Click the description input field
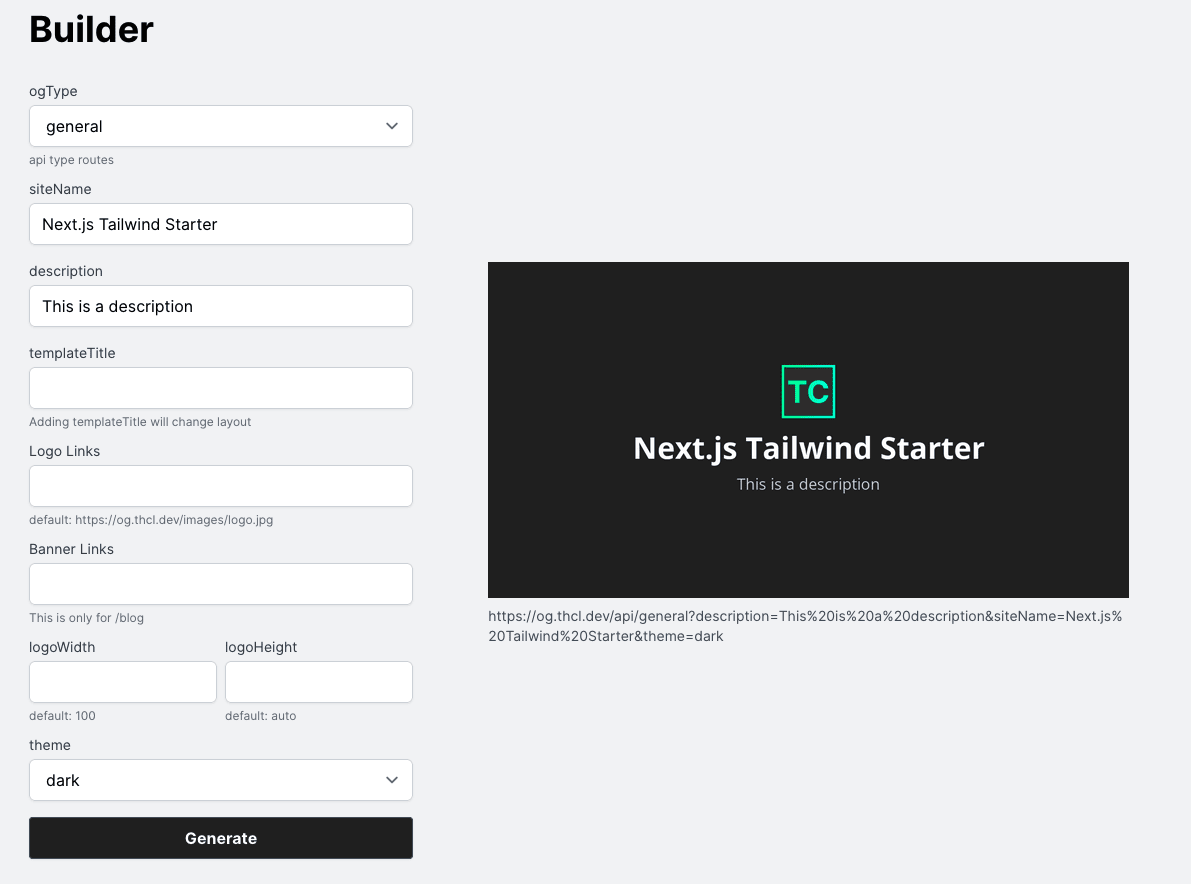This screenshot has width=1191, height=884. tap(220, 306)
